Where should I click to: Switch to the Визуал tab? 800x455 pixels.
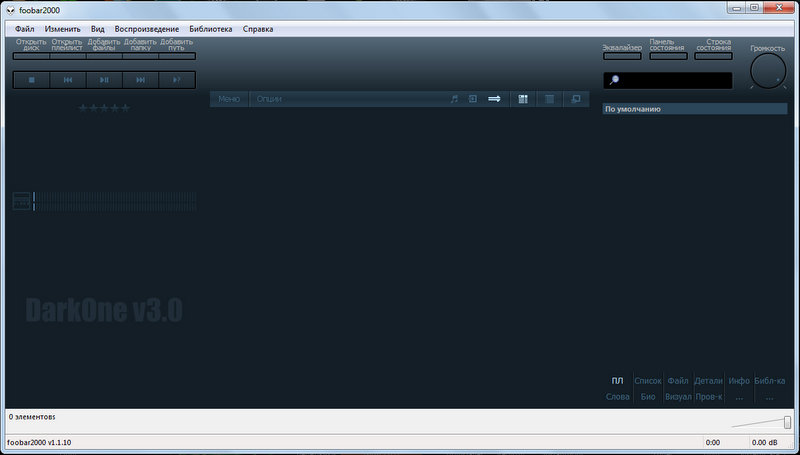(678, 397)
